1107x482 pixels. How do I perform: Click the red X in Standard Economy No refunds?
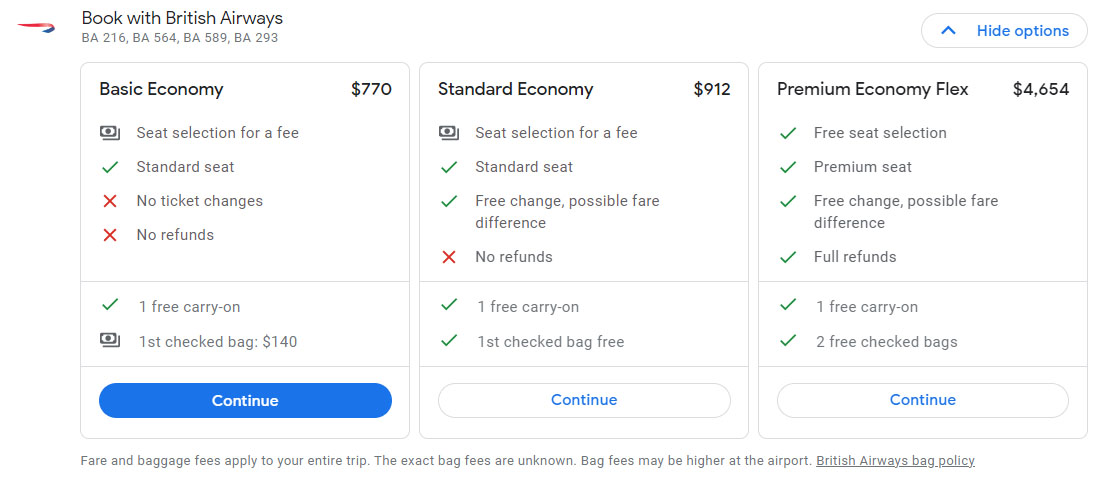449,257
